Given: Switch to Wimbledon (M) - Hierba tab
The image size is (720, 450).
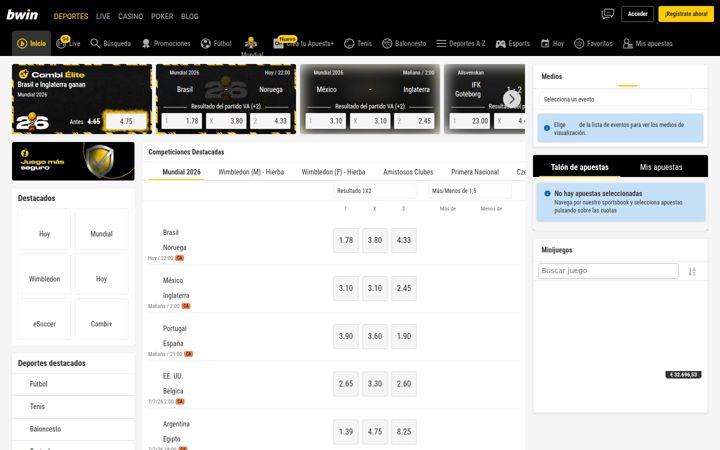Looking at the screenshot, I should tap(251, 172).
